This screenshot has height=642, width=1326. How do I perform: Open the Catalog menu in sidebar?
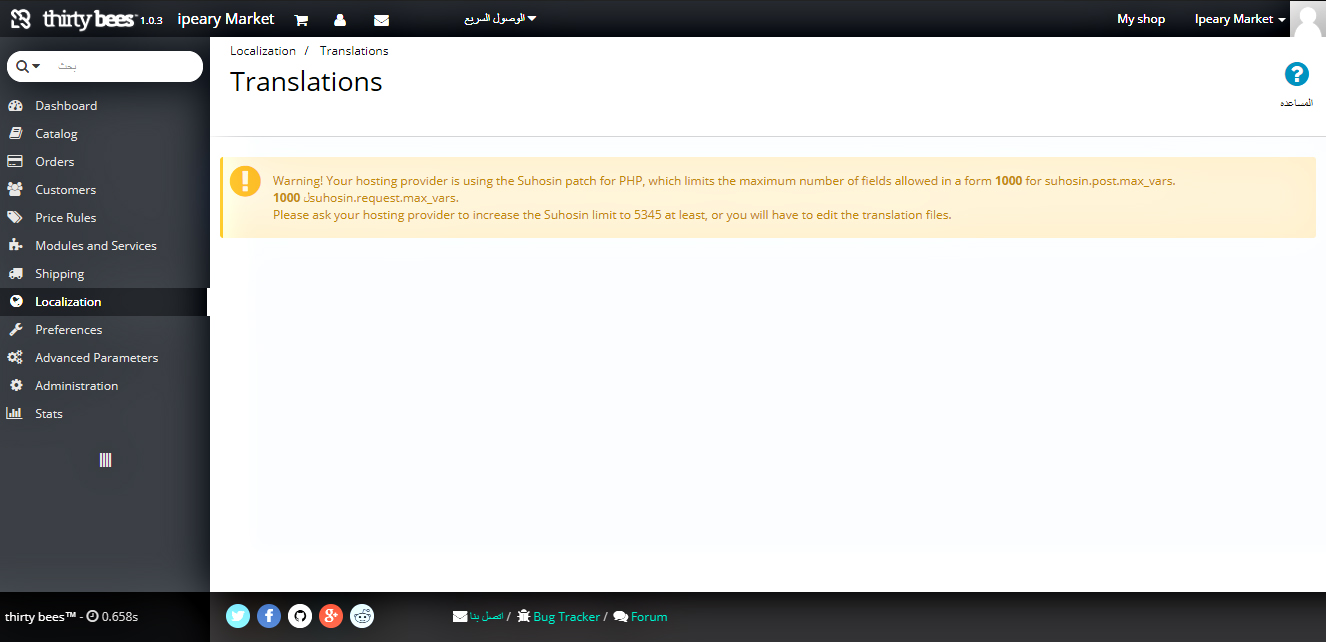click(56, 134)
